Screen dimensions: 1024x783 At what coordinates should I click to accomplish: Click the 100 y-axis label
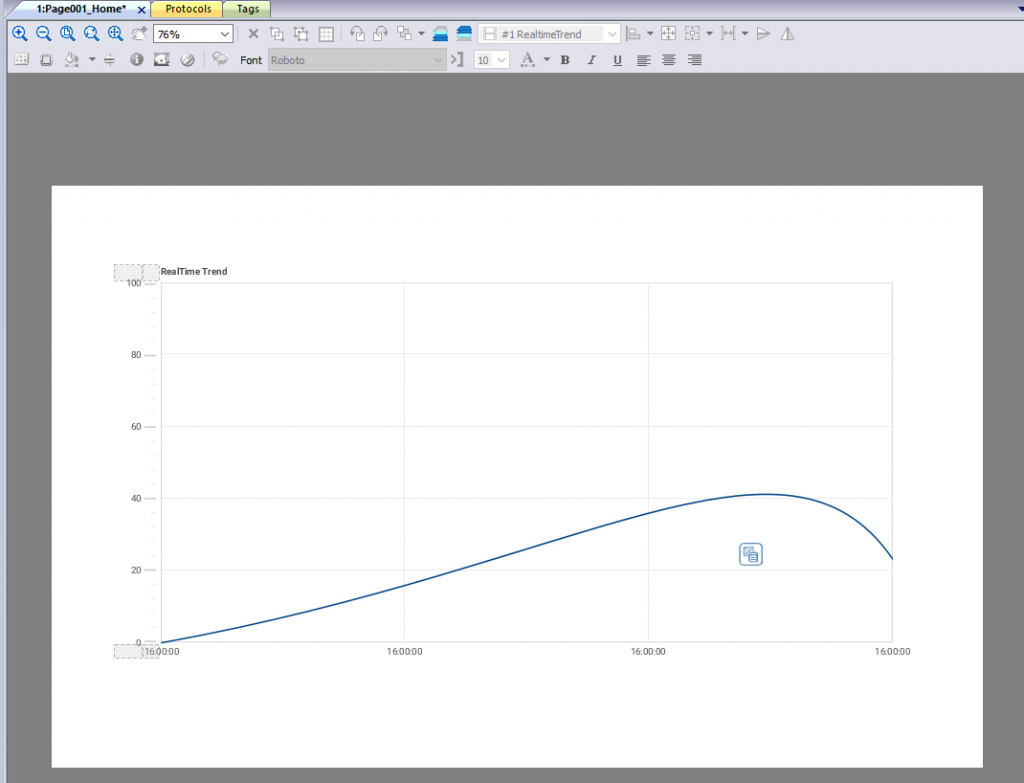point(134,283)
